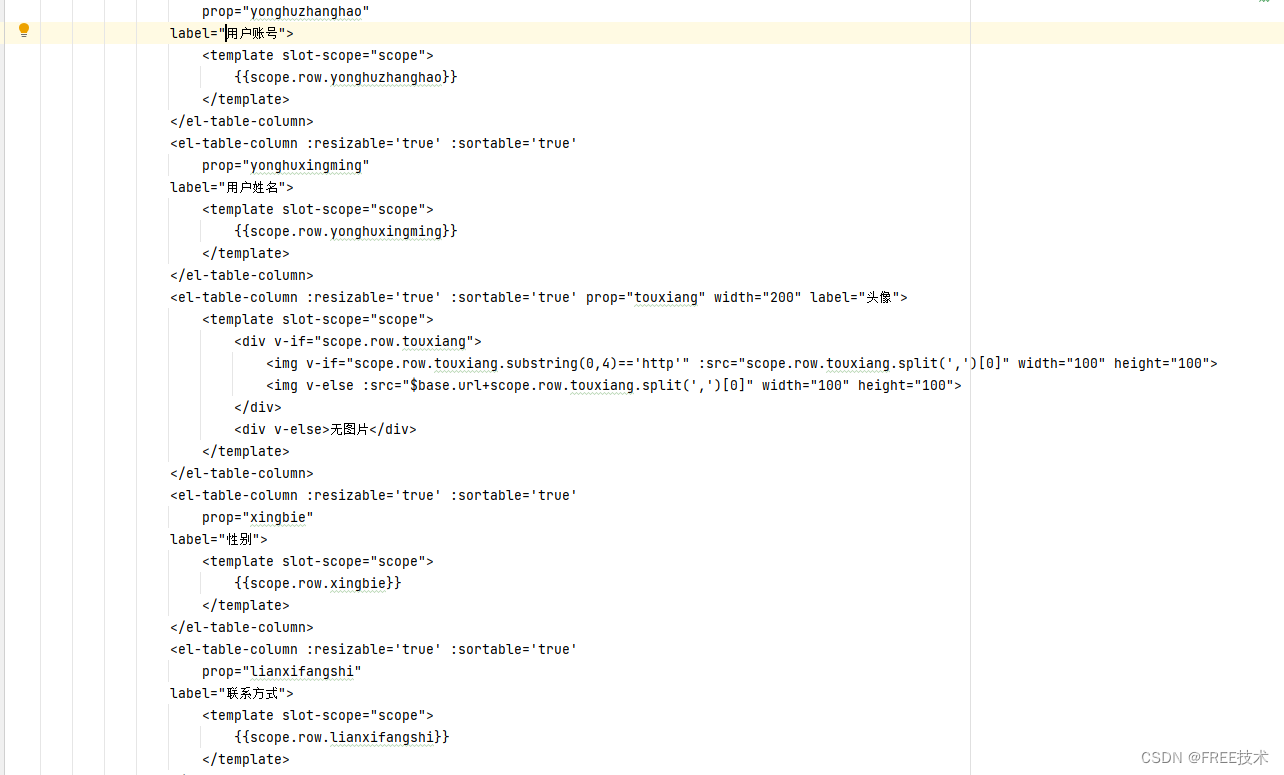Click the label="性别" line
The width and height of the screenshot is (1284, 775).
tap(218, 539)
